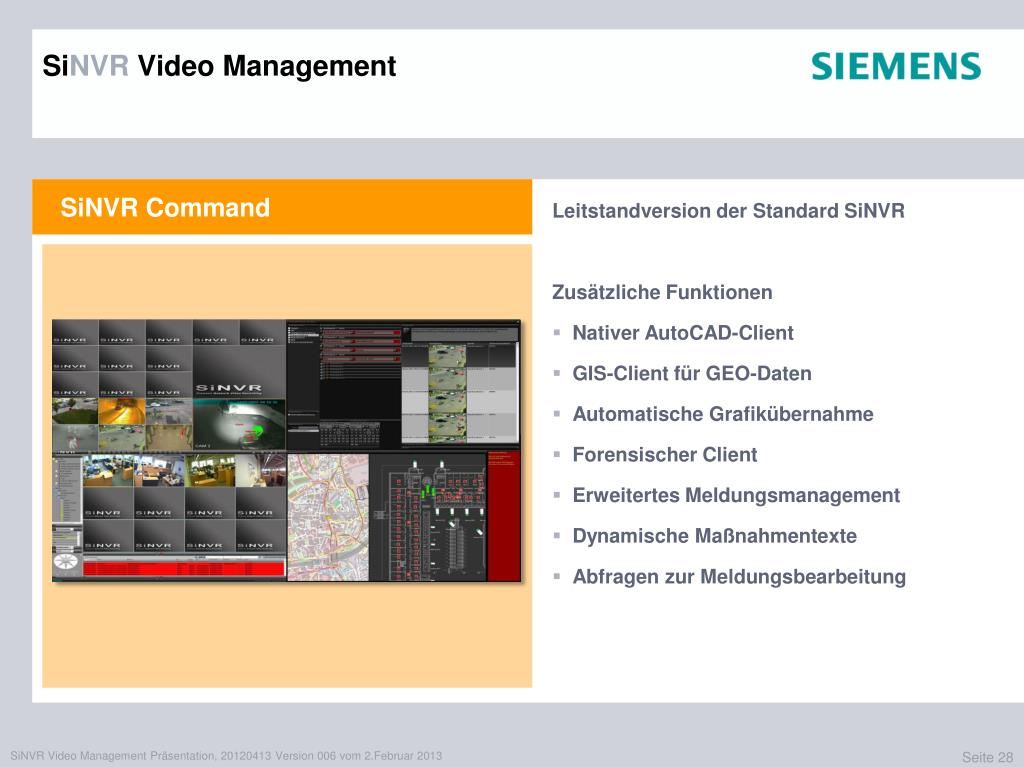Click bullet Forensischer Client
Viewport: 1024px width, 768px height.
(x=665, y=455)
